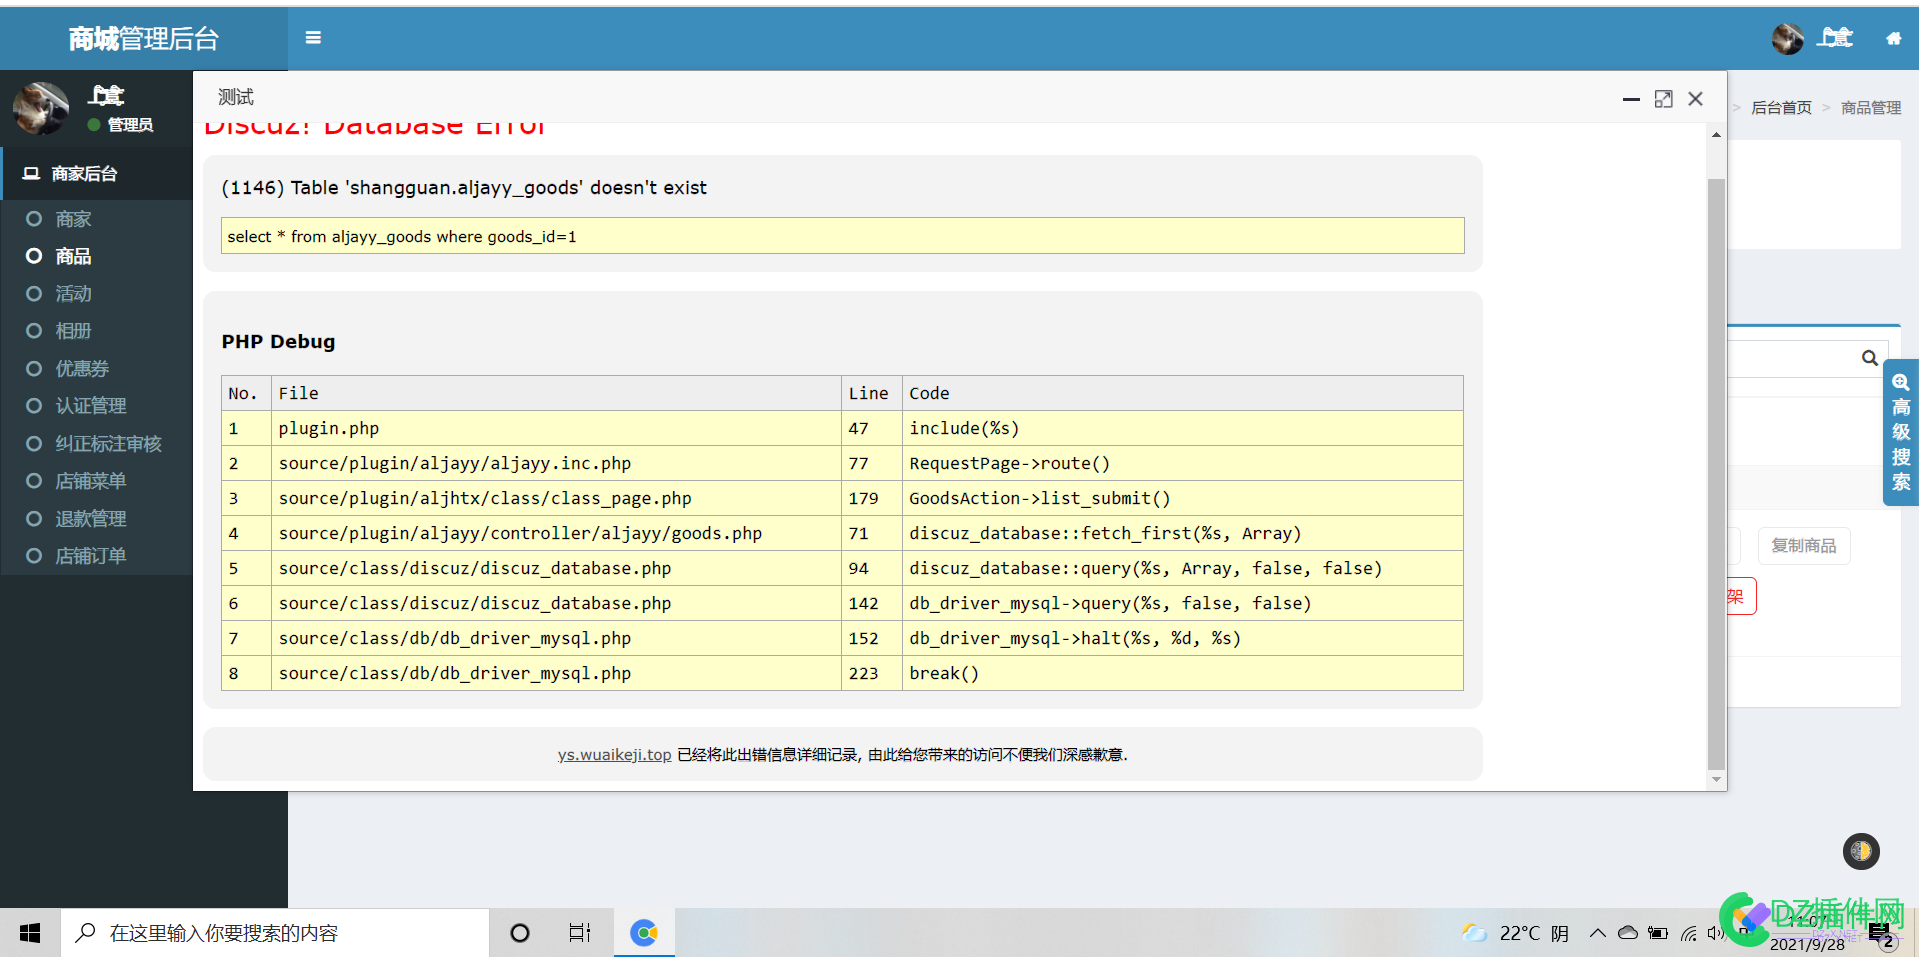Click the Code column header
This screenshot has height=957, width=1919.
(1182, 393)
